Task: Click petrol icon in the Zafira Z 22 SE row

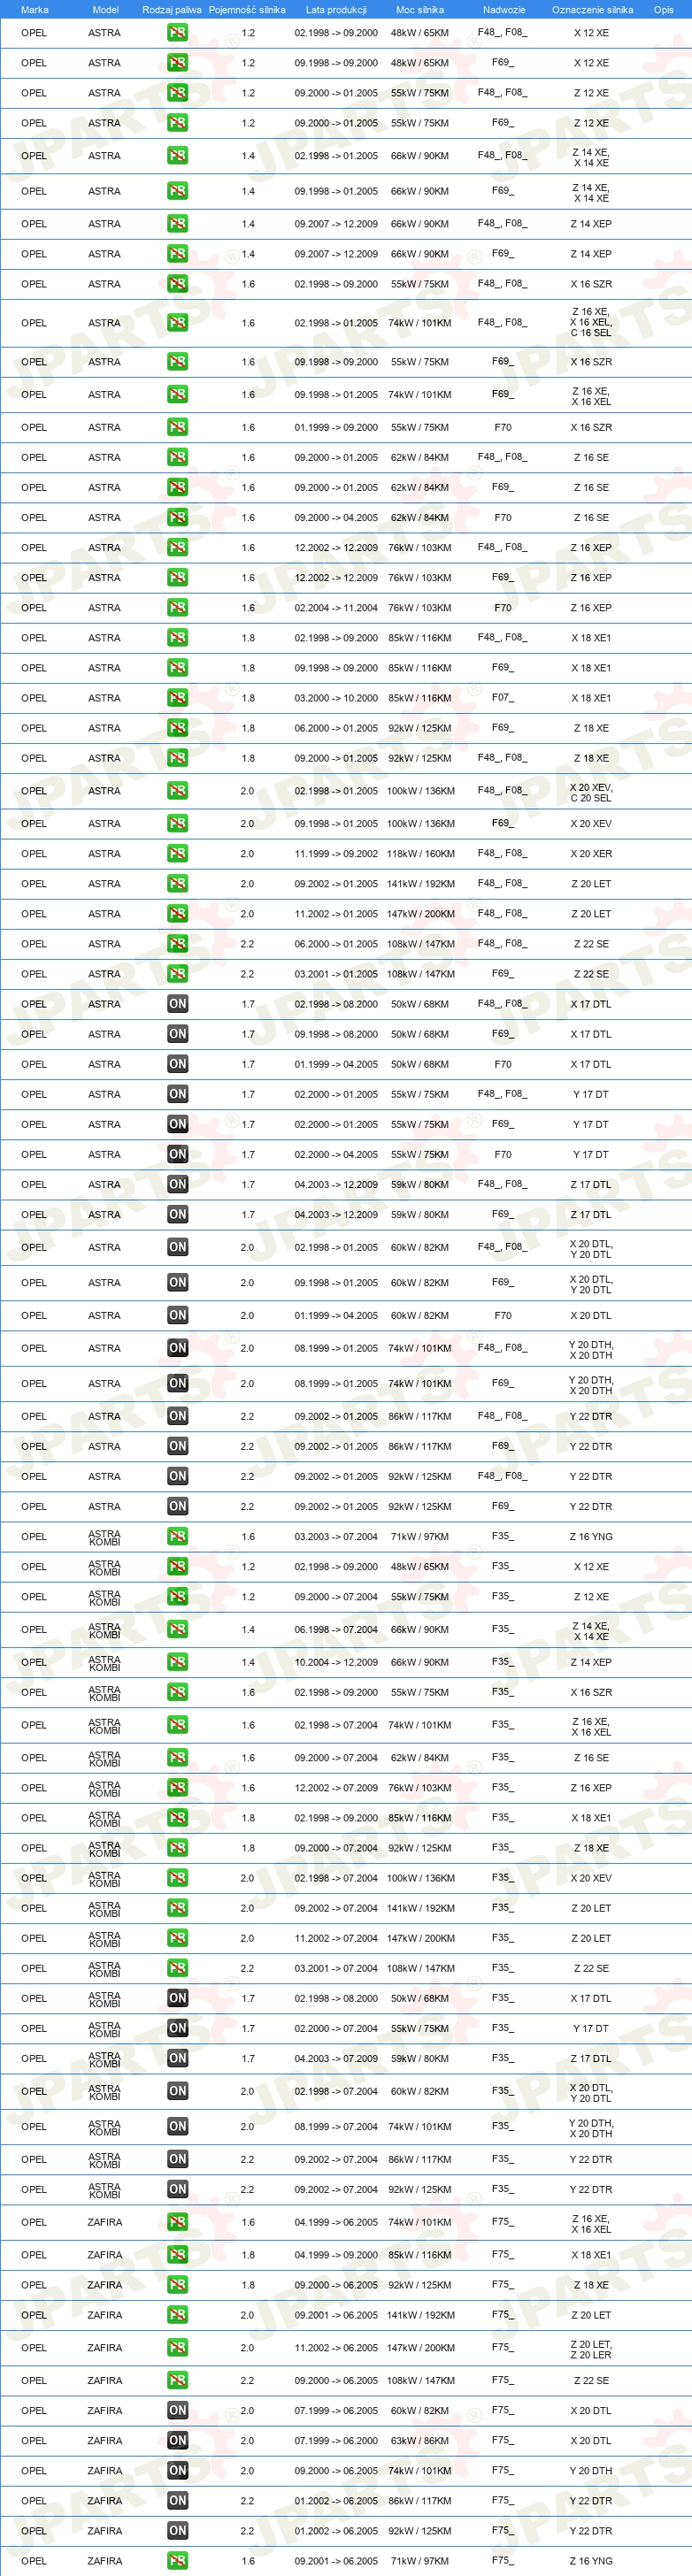Action: [x=177, y=2381]
